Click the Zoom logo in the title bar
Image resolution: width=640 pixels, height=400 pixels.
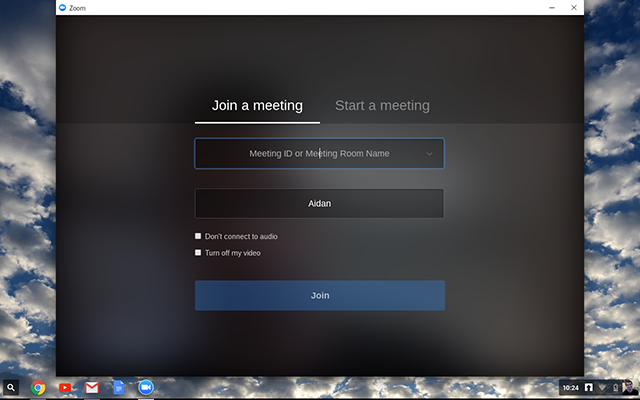62,7
